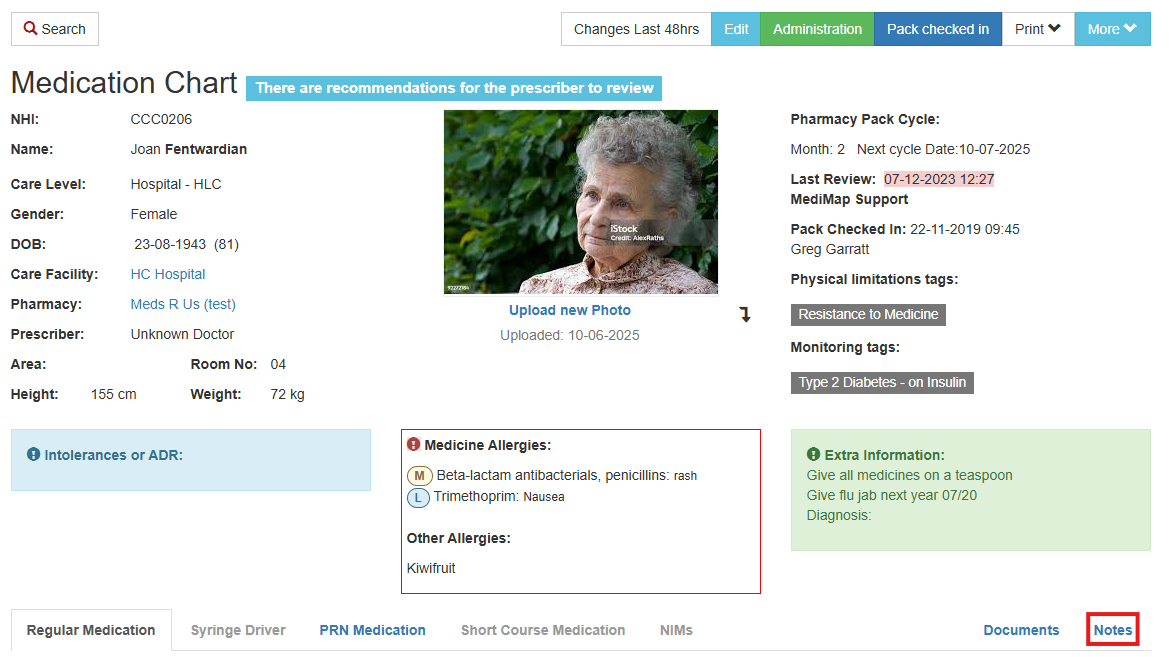1169x657 pixels.
Task: Click the patient photo thumbnail
Action: coord(580,202)
